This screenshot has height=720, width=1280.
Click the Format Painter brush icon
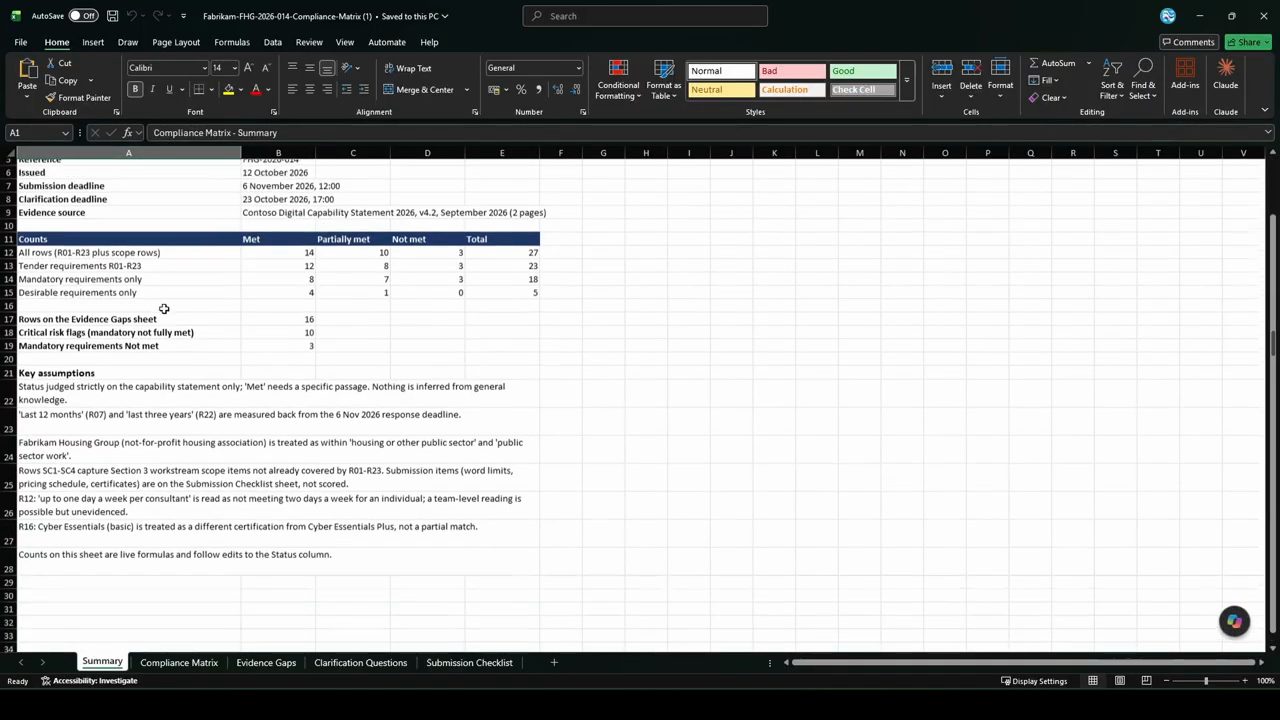tap(51, 98)
